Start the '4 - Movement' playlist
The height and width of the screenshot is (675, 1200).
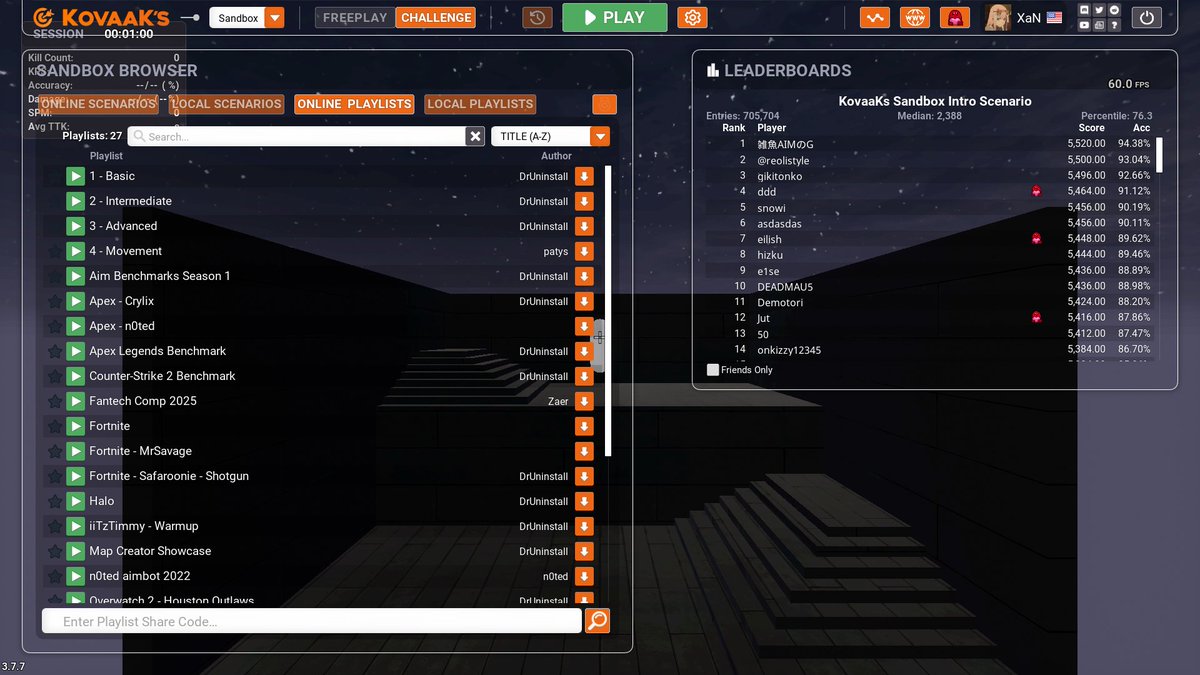[75, 251]
